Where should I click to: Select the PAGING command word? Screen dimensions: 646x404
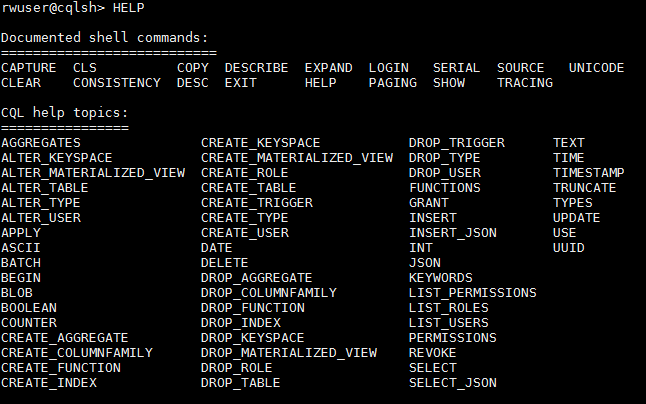point(393,83)
